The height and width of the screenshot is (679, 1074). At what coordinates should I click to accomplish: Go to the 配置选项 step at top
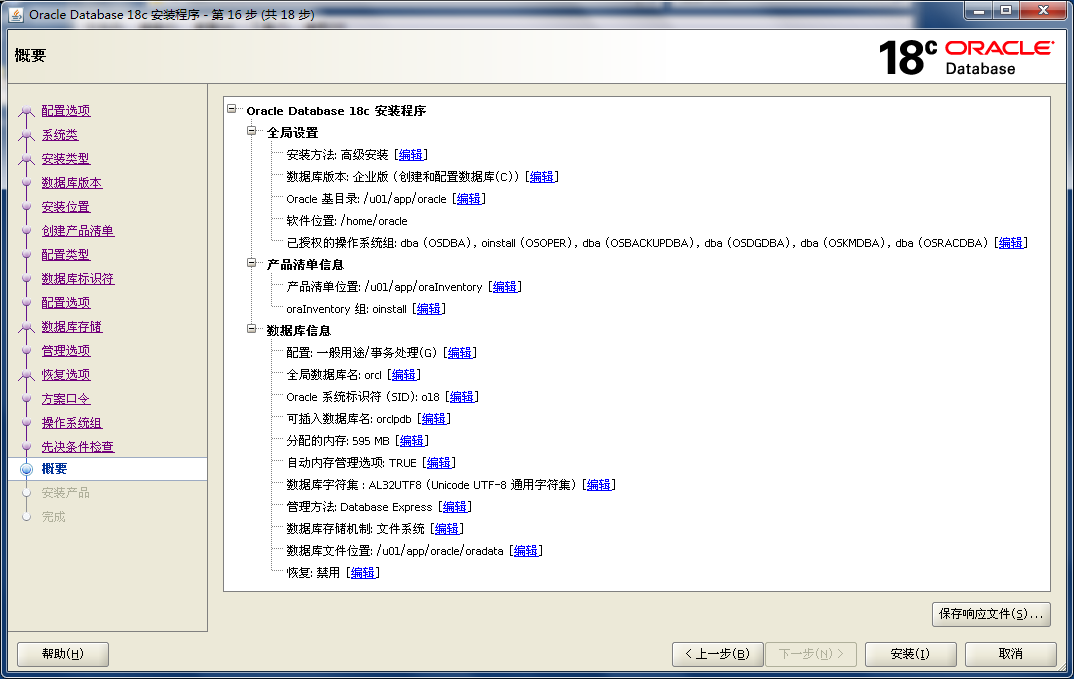(x=65, y=111)
